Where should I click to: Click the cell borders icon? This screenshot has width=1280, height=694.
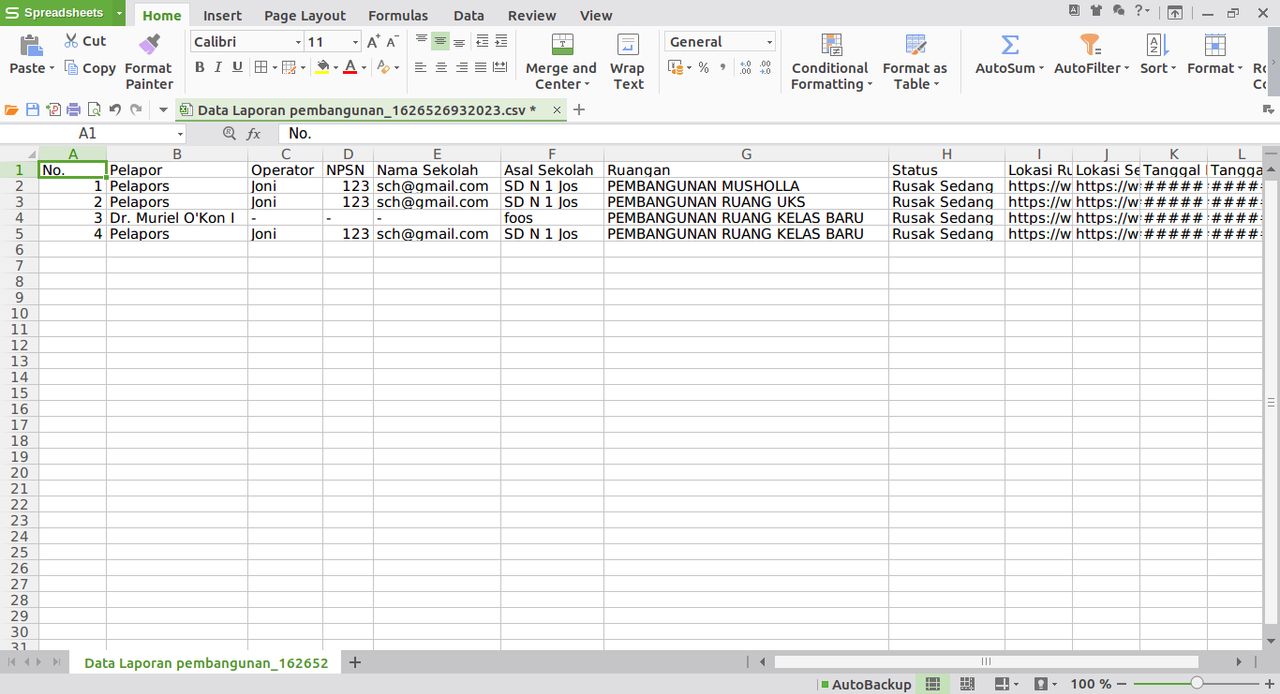(261, 67)
